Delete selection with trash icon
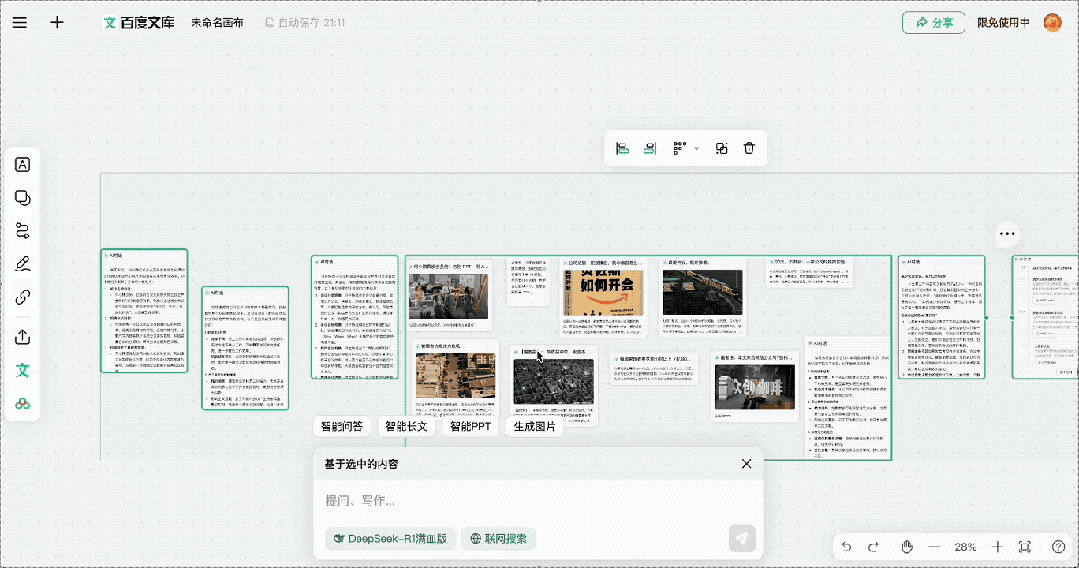Image resolution: width=1079 pixels, height=568 pixels. (x=749, y=148)
